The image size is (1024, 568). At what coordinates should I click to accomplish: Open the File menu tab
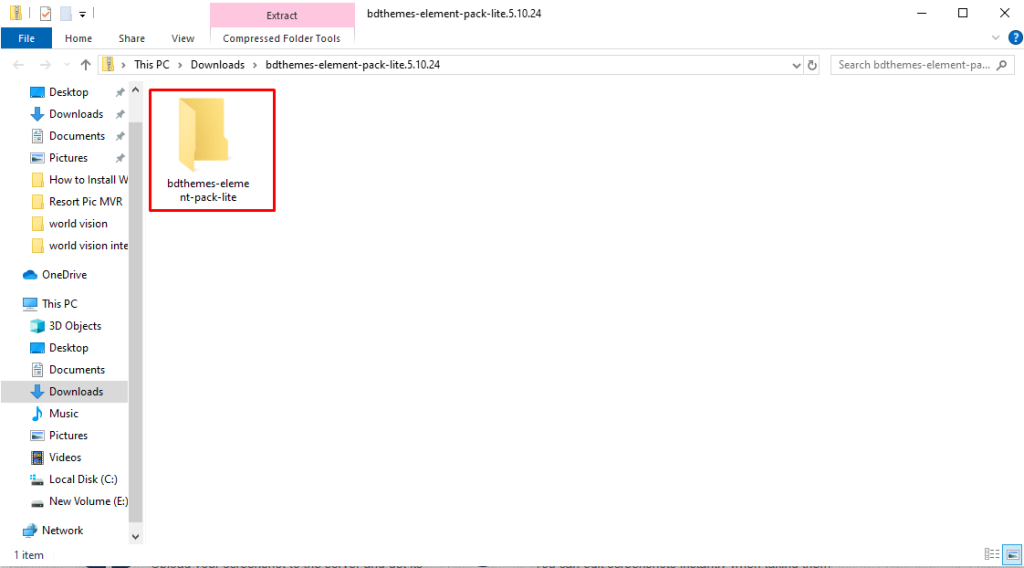coord(26,38)
